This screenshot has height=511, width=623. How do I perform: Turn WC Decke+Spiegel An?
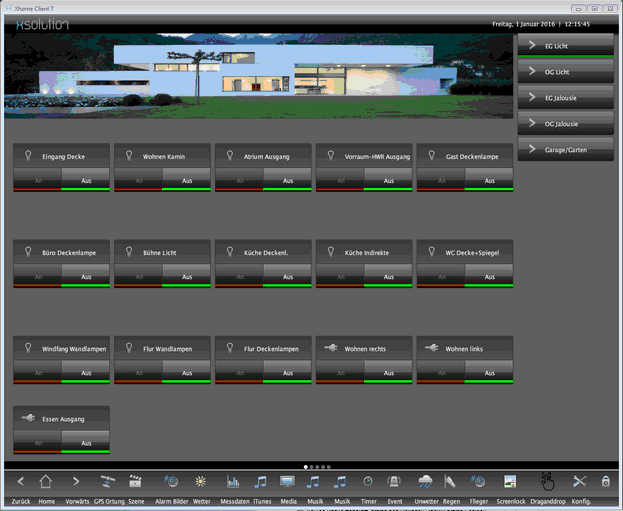tap(441, 276)
